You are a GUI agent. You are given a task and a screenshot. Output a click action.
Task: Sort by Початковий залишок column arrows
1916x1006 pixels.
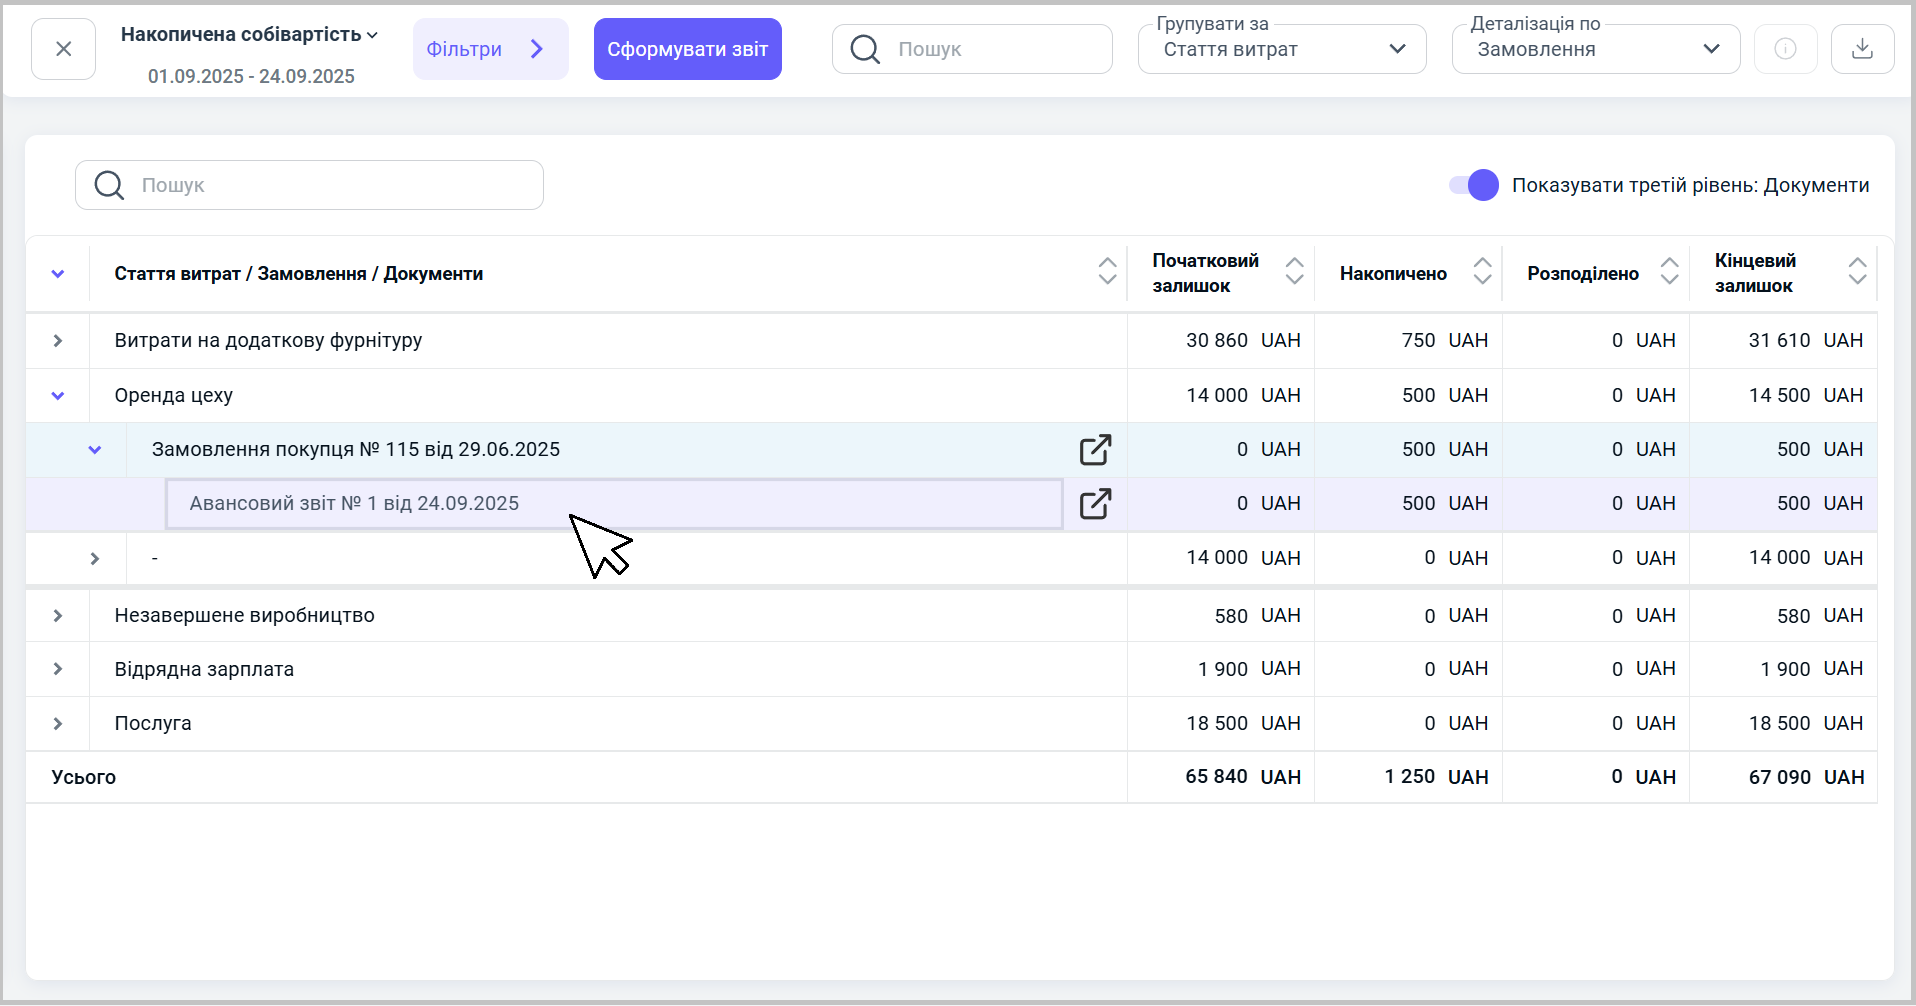pos(1294,272)
